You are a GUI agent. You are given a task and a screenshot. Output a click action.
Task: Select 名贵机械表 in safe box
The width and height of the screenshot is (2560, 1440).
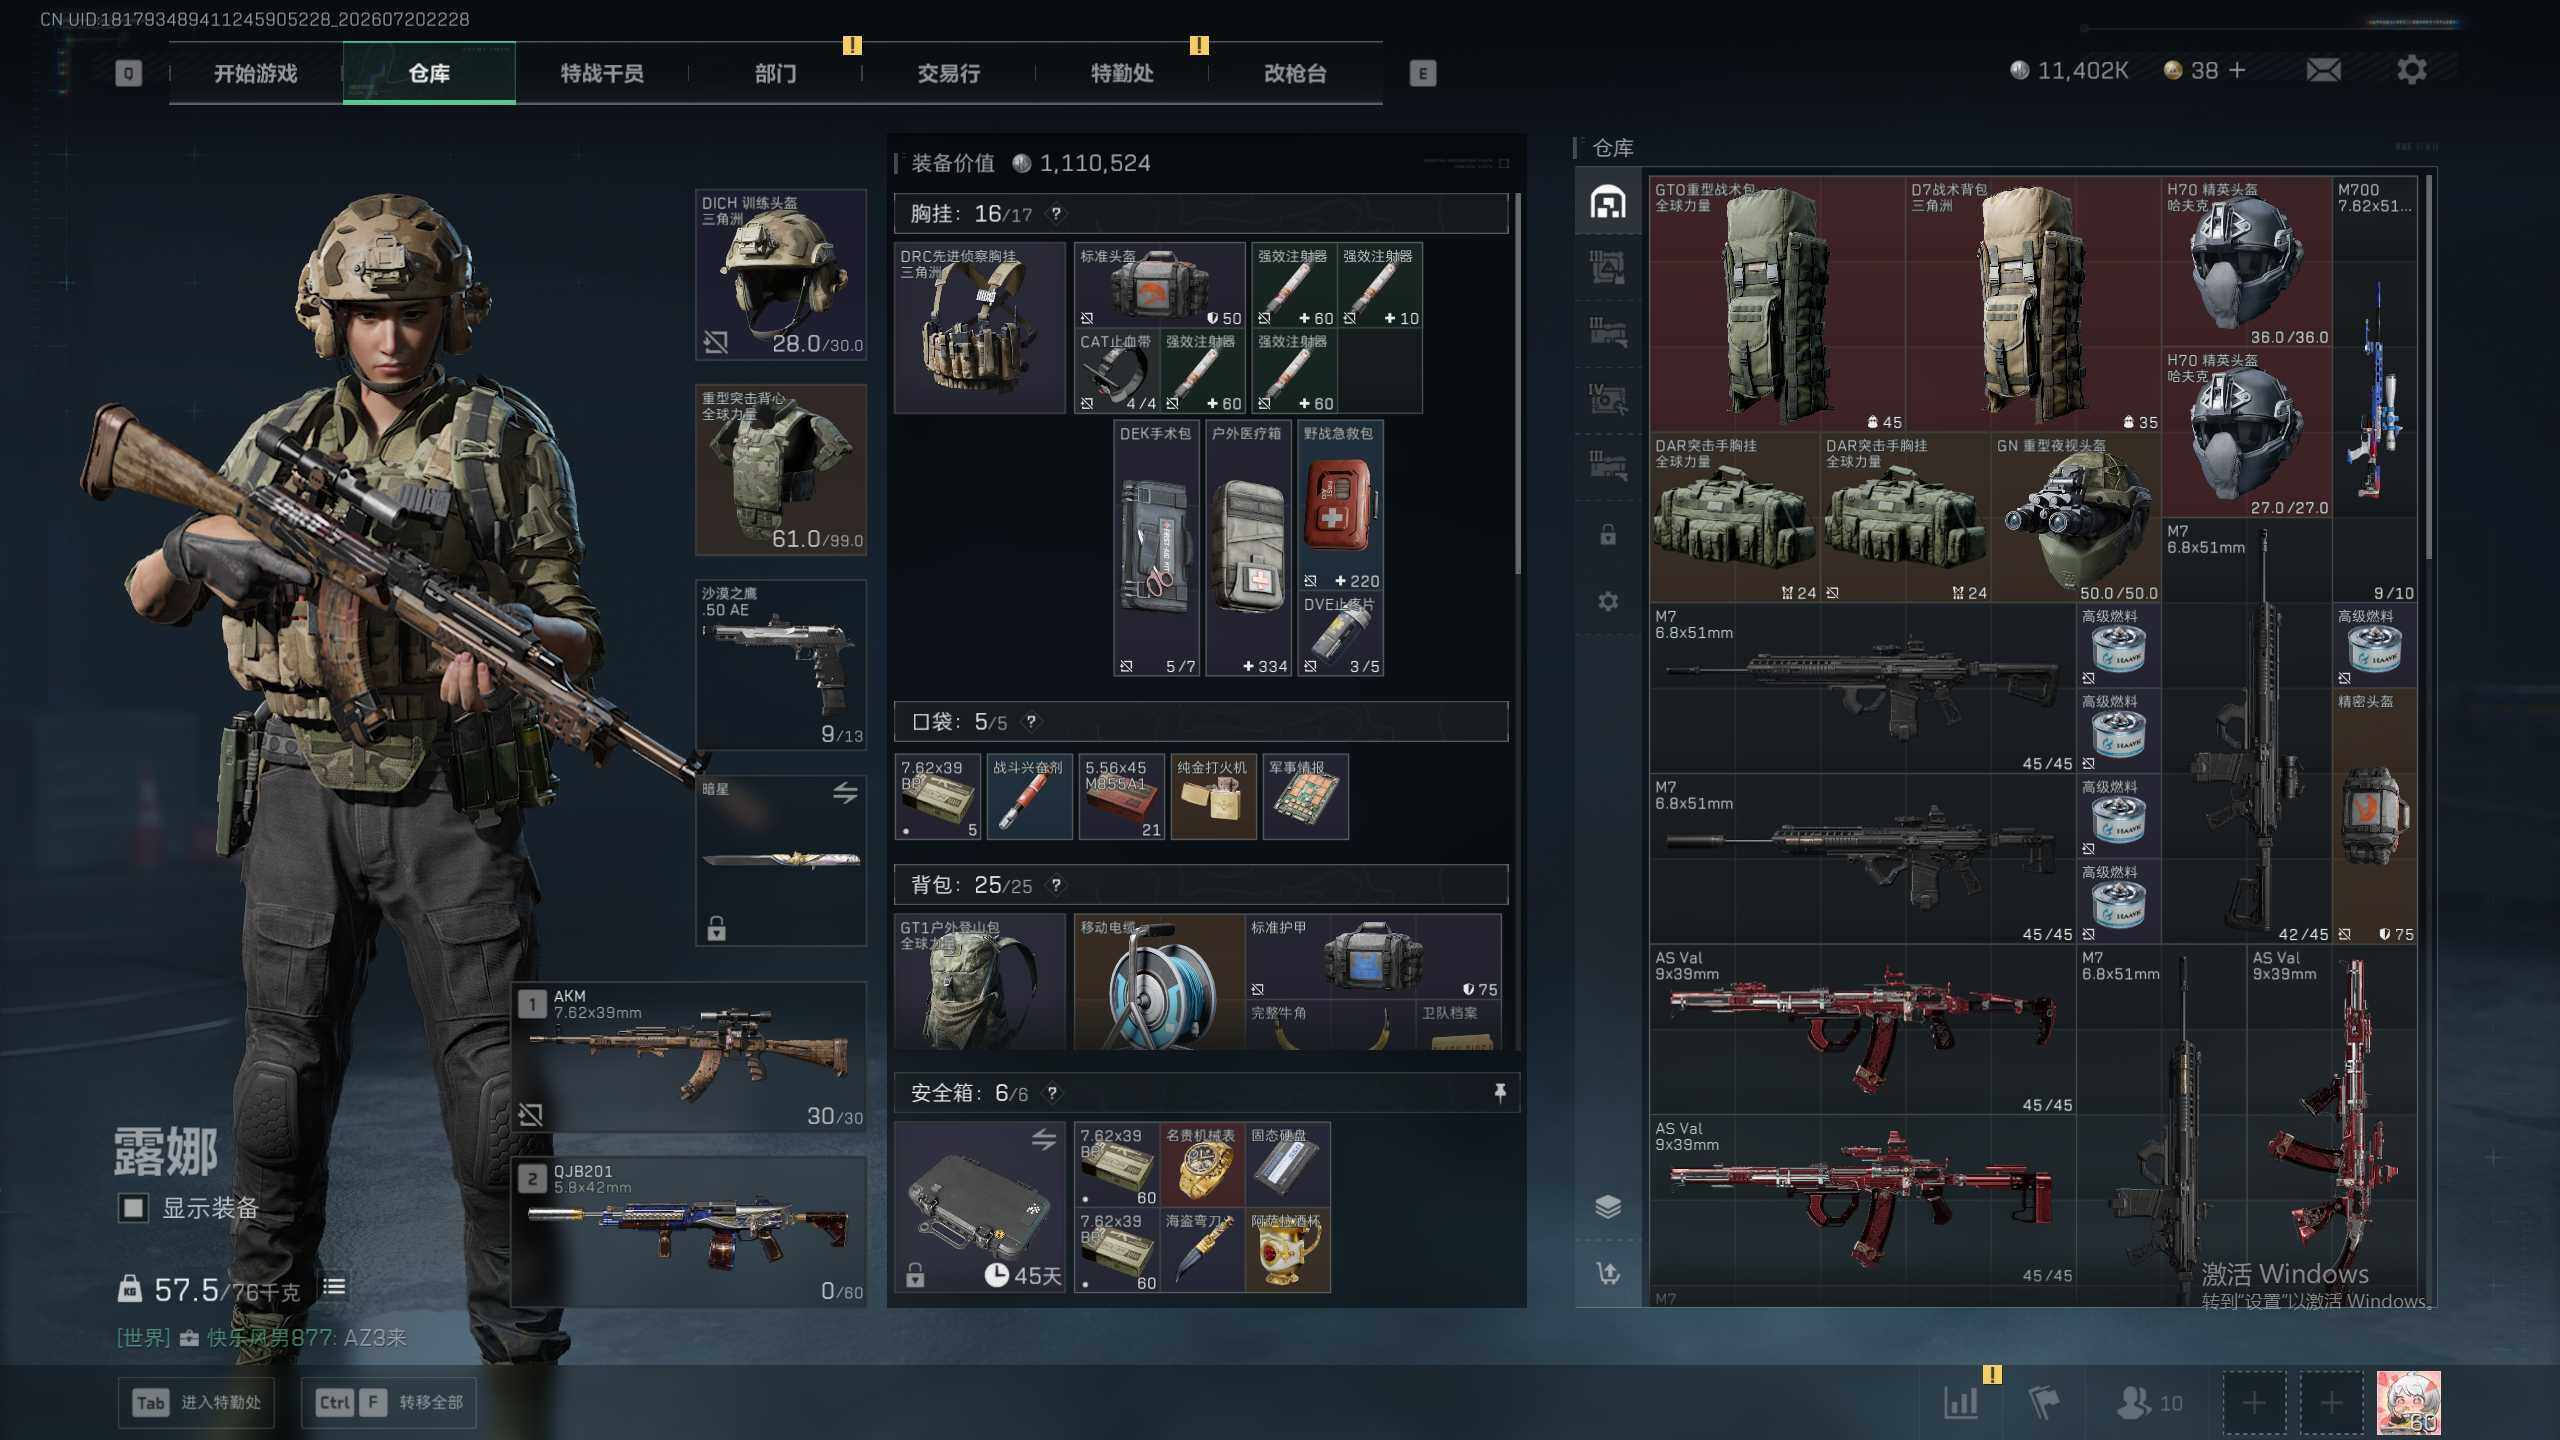tap(1202, 1164)
